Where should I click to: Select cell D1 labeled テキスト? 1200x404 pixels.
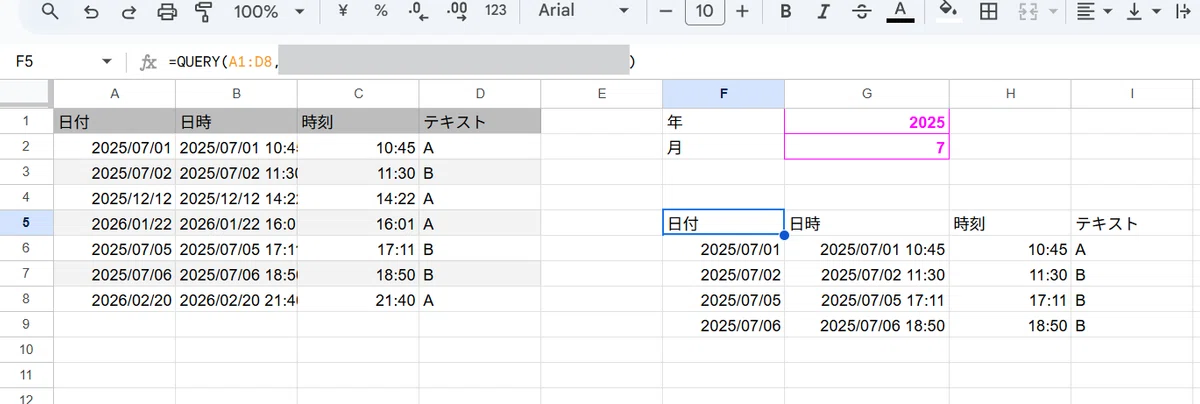pos(480,122)
